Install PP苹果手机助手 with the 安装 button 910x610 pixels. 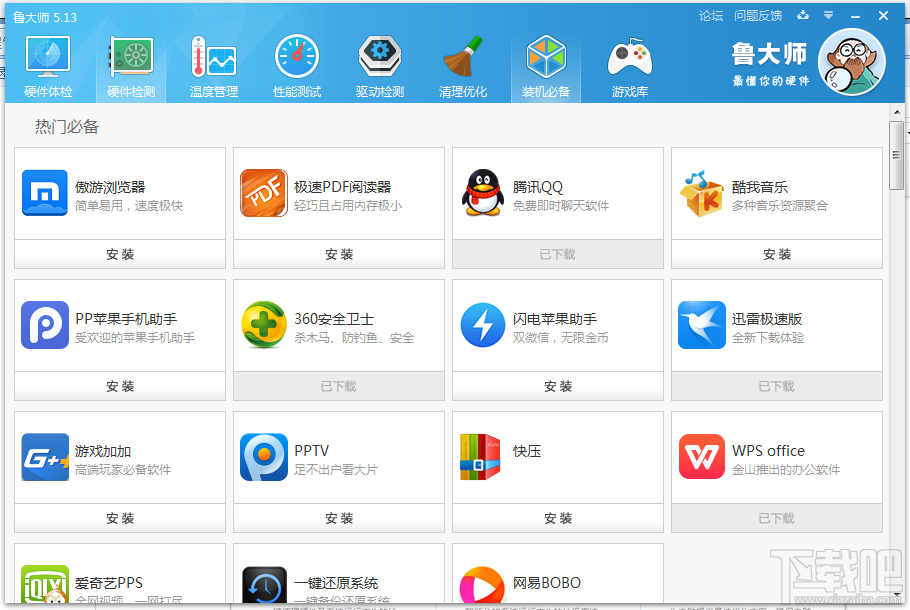tap(120, 386)
